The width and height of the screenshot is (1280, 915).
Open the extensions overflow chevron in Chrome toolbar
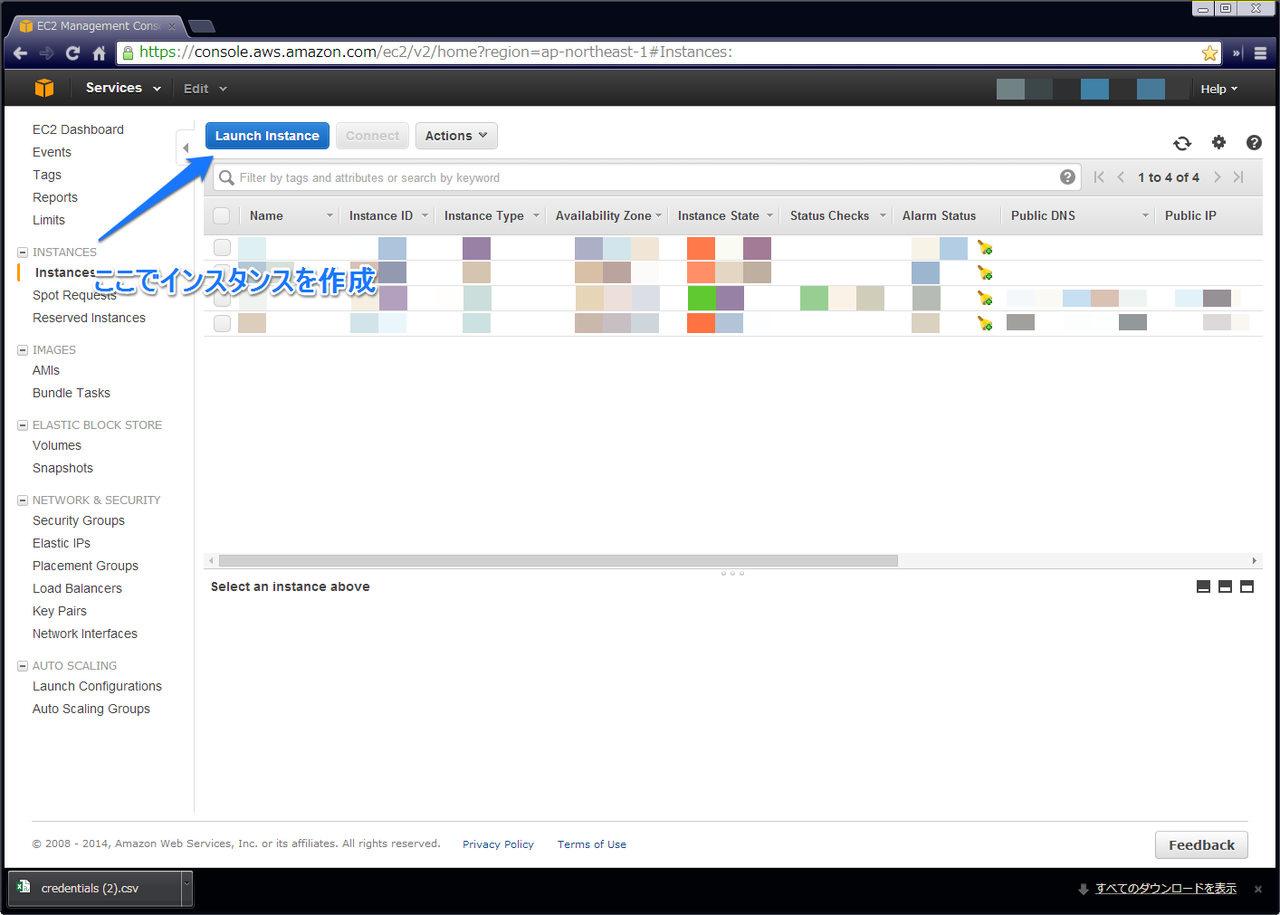tap(1237, 53)
